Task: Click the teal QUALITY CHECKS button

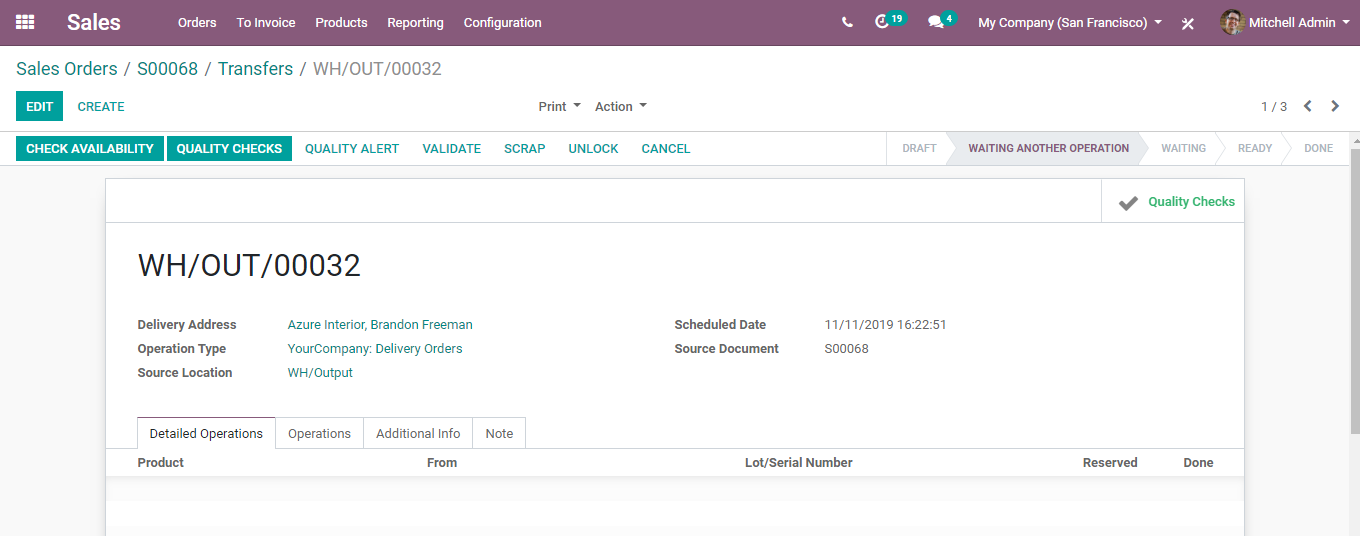Action: pos(229,149)
